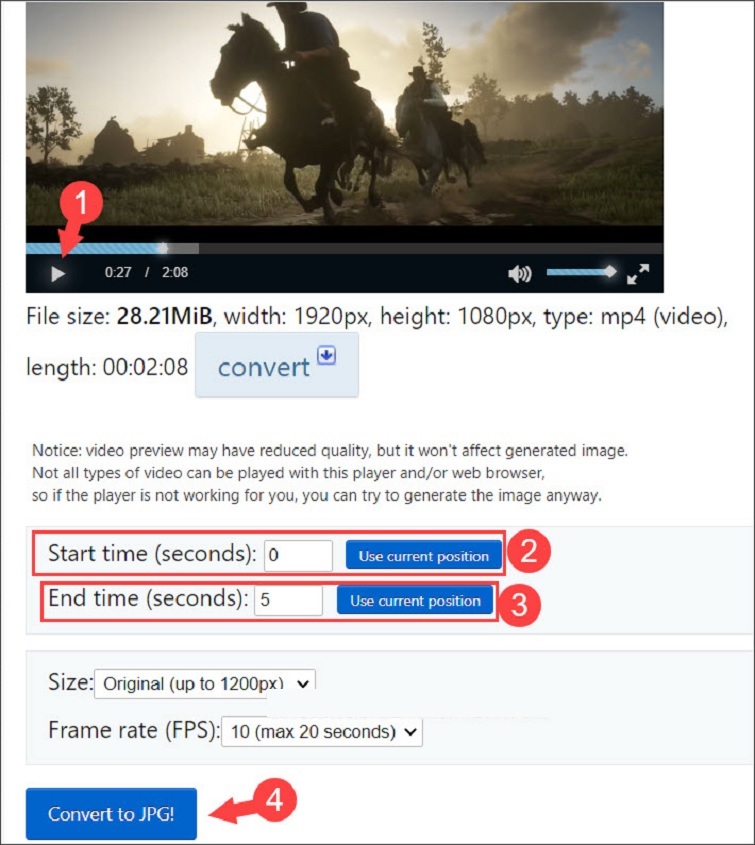
Task: Click the Convert to JPG! button
Action: tap(111, 814)
